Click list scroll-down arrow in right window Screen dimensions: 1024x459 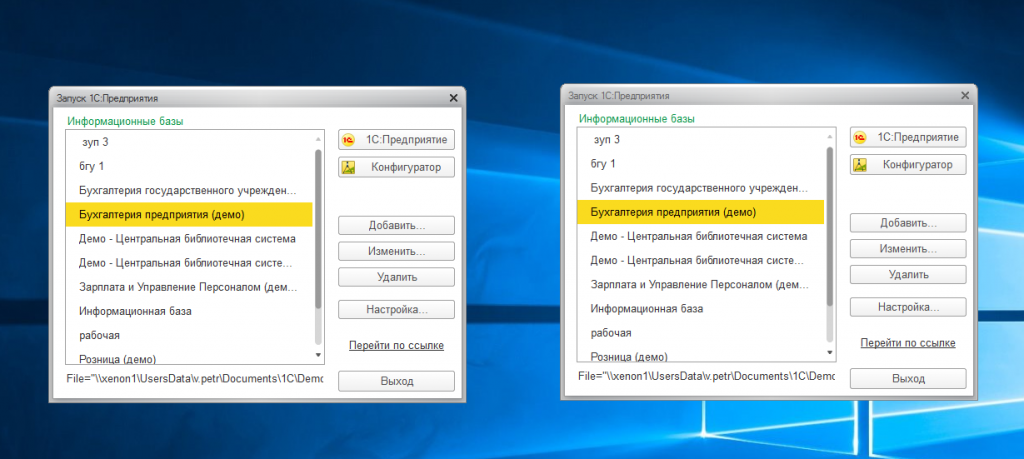pyautogui.click(x=830, y=353)
